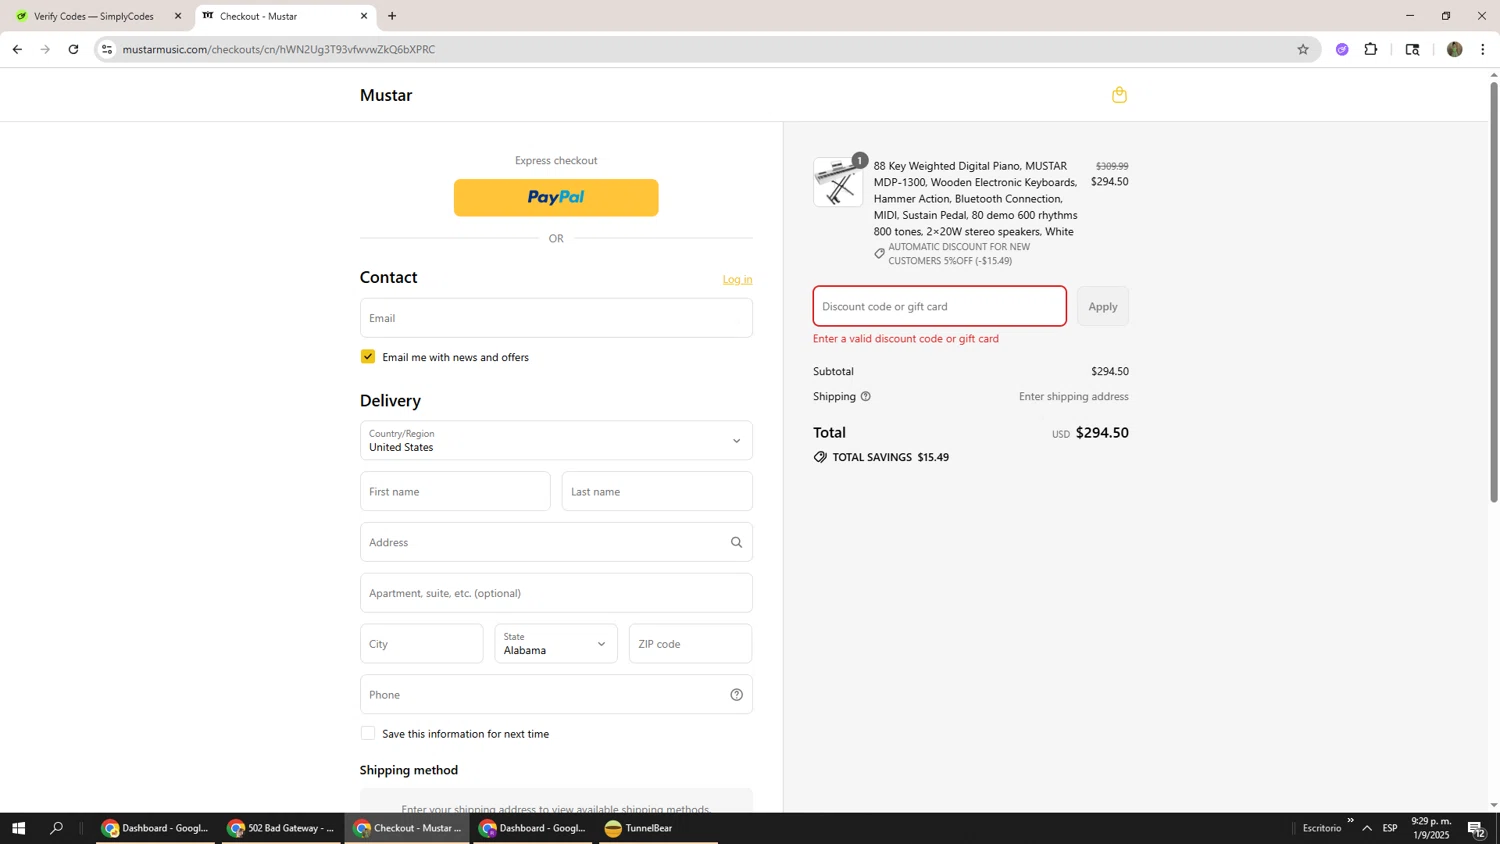Screen dimensions: 1500x844
Task: Open the first Dashboard Google Chrome taskbar item
Action: pos(155,828)
